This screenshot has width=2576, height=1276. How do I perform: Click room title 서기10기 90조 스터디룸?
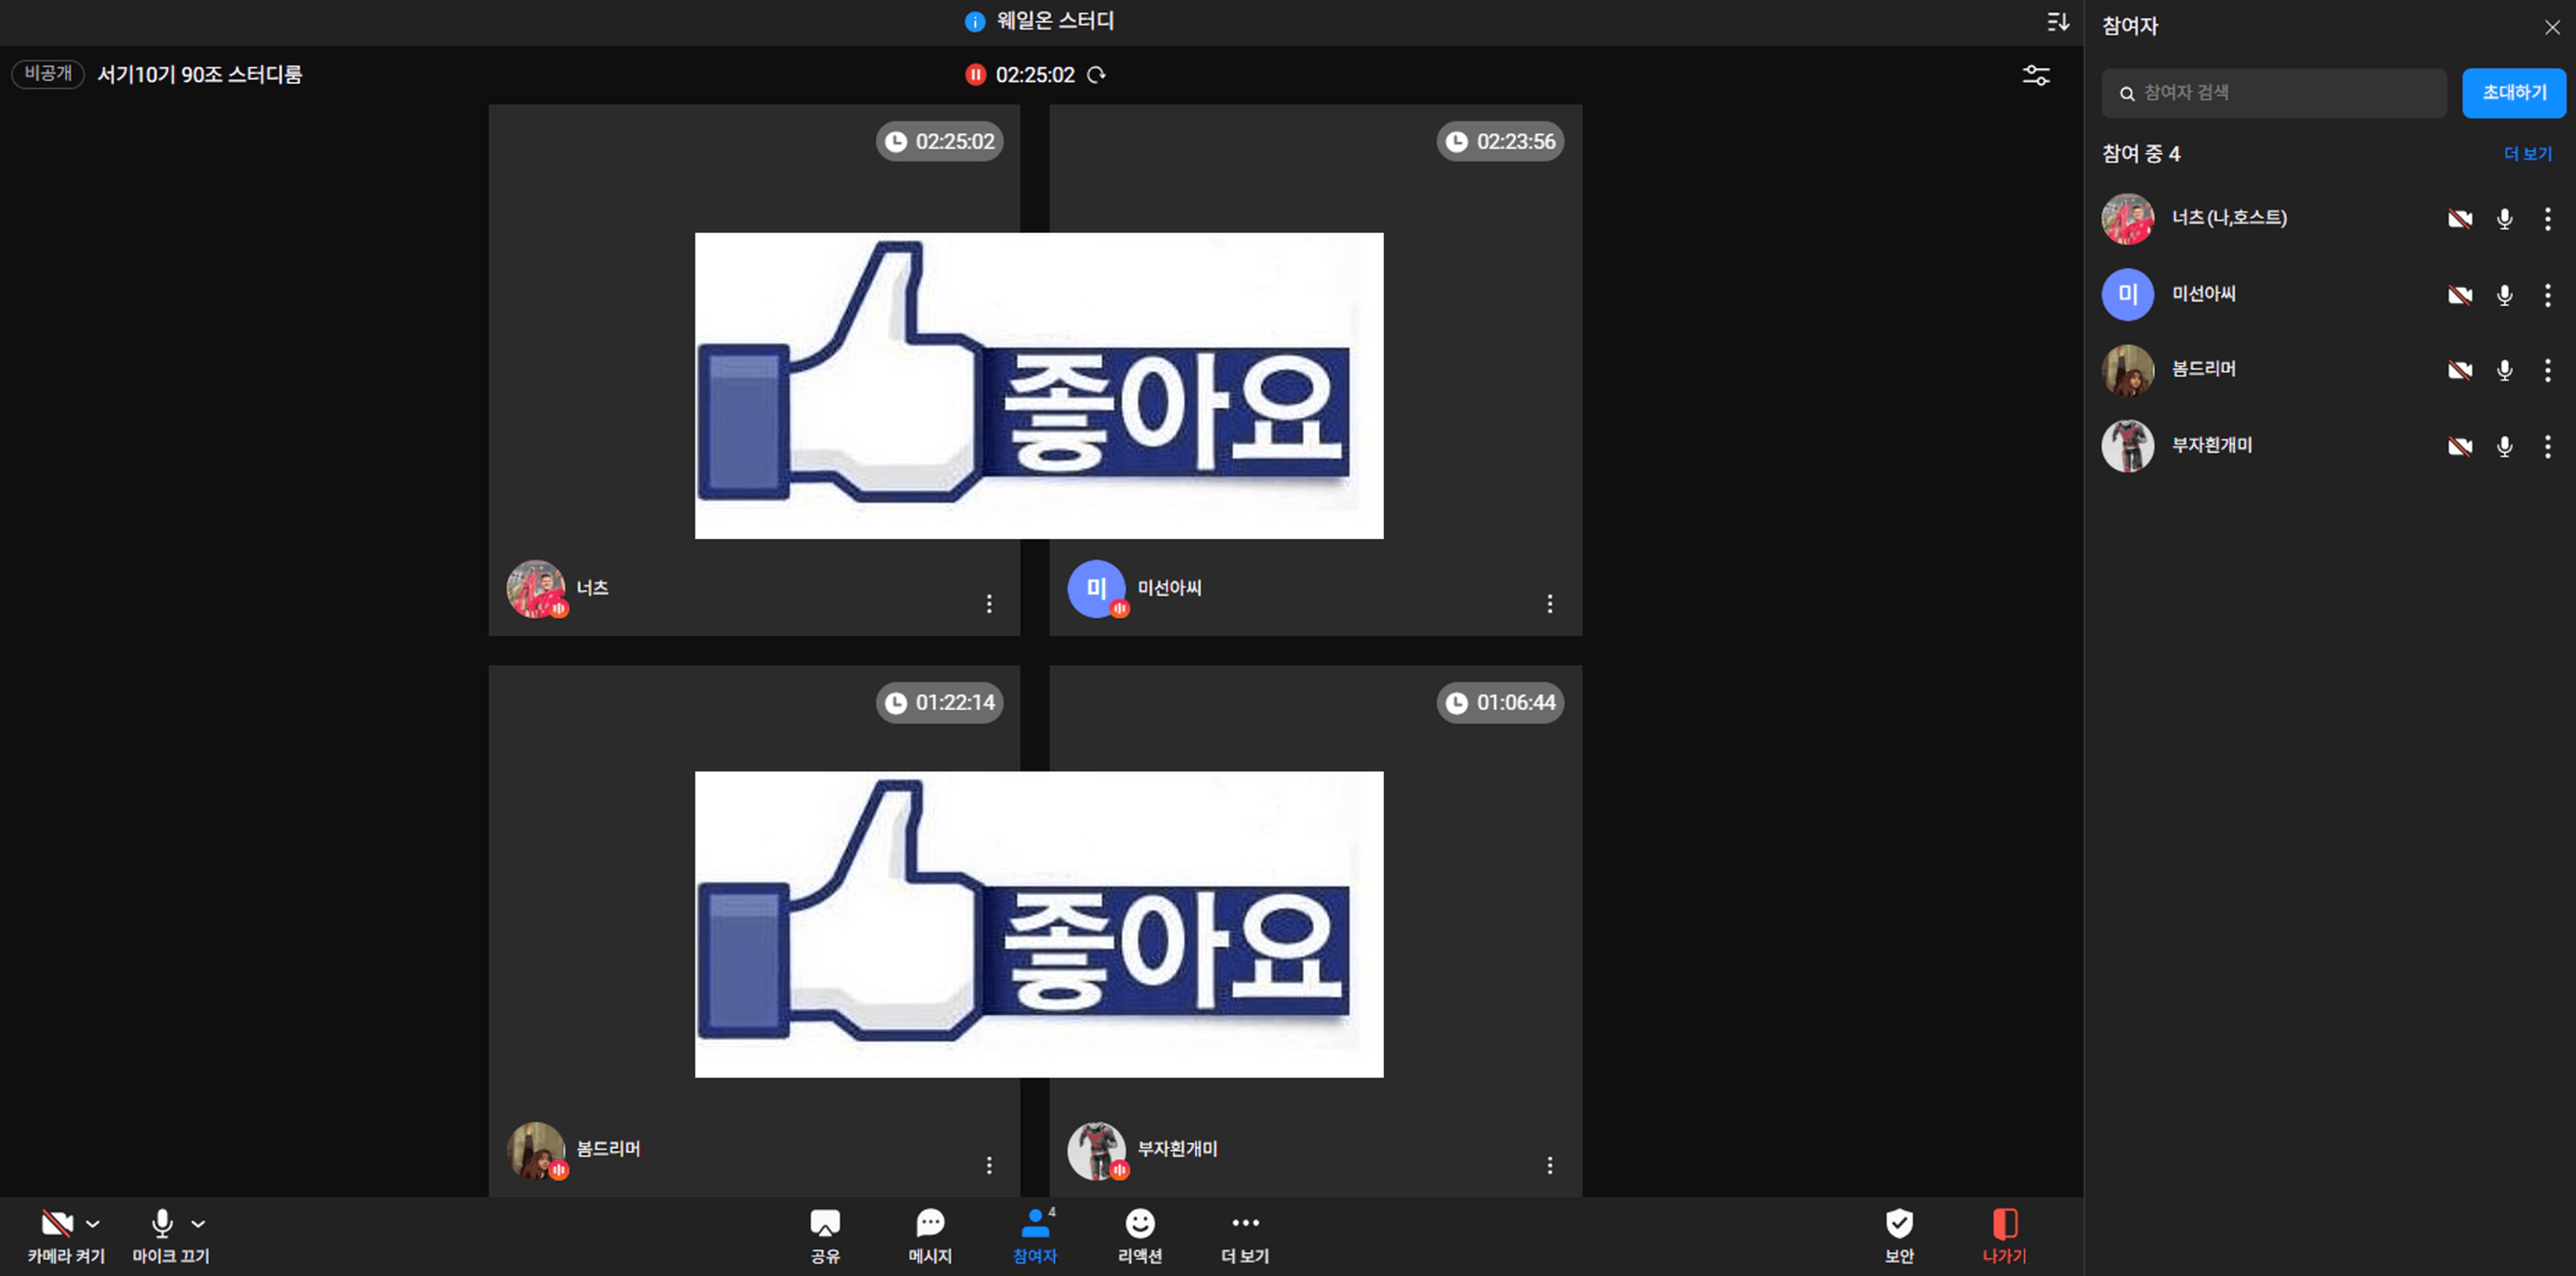pyautogui.click(x=200, y=75)
